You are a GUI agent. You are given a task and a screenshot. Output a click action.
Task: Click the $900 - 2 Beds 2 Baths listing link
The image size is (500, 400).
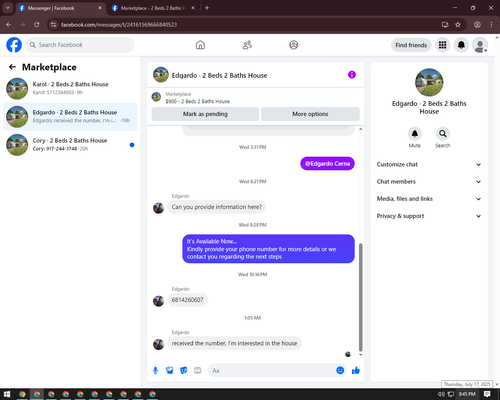(197, 101)
